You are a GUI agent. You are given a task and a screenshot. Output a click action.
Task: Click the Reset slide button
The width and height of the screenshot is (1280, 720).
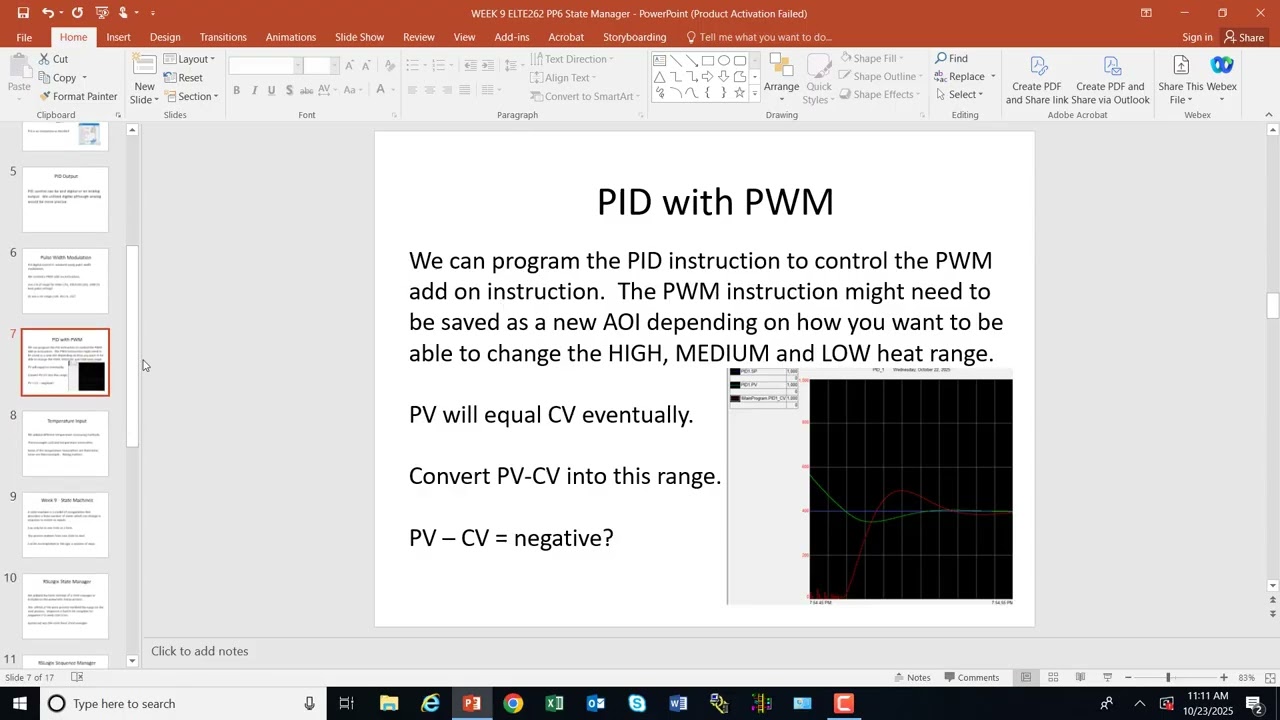tap(184, 78)
